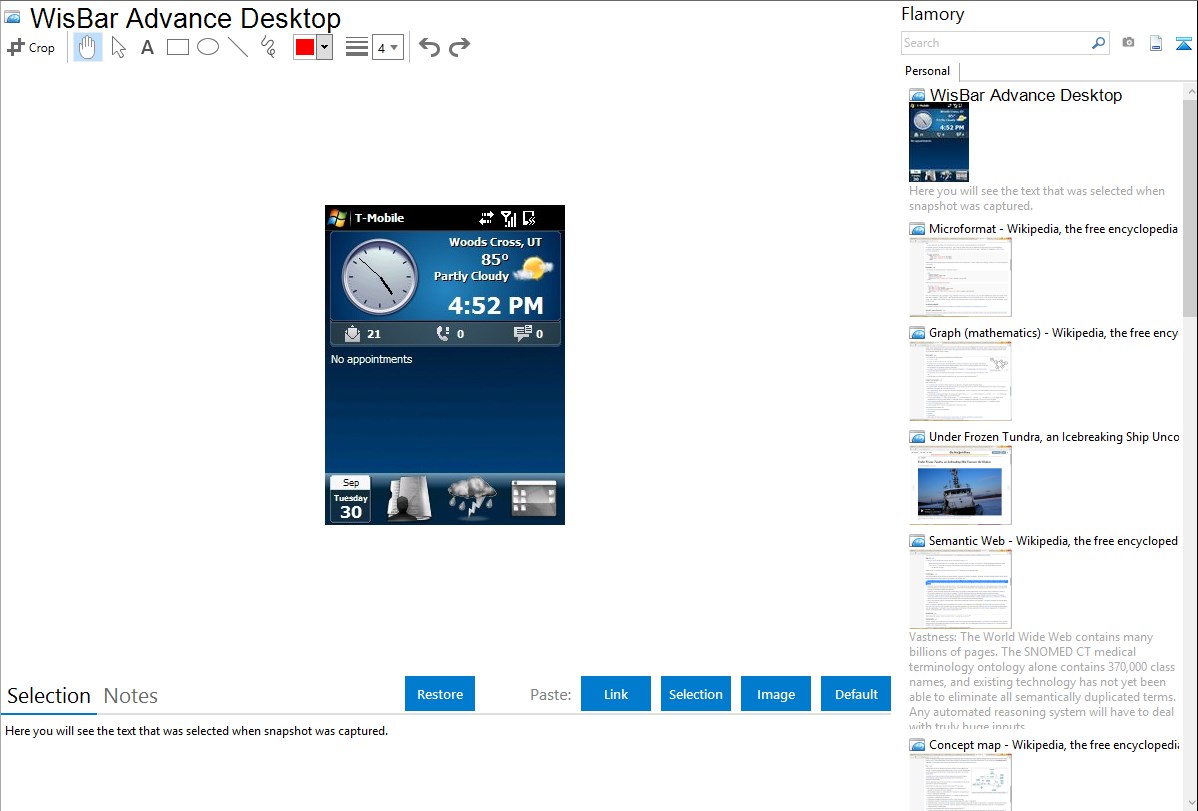Click the Restore button
The width and height of the screenshot is (1198, 811).
[x=440, y=694]
